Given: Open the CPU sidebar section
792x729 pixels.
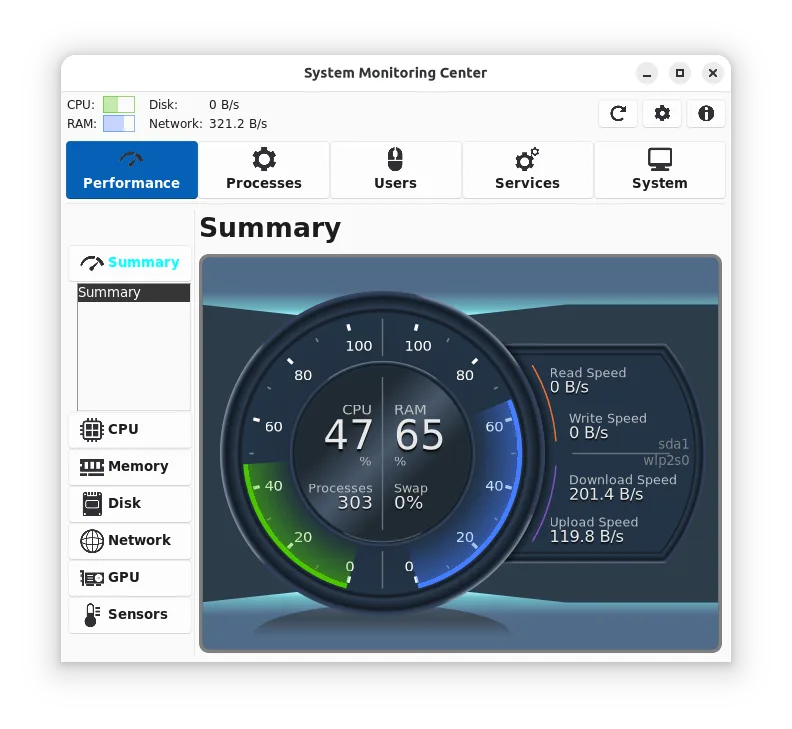Looking at the screenshot, I should 130,429.
